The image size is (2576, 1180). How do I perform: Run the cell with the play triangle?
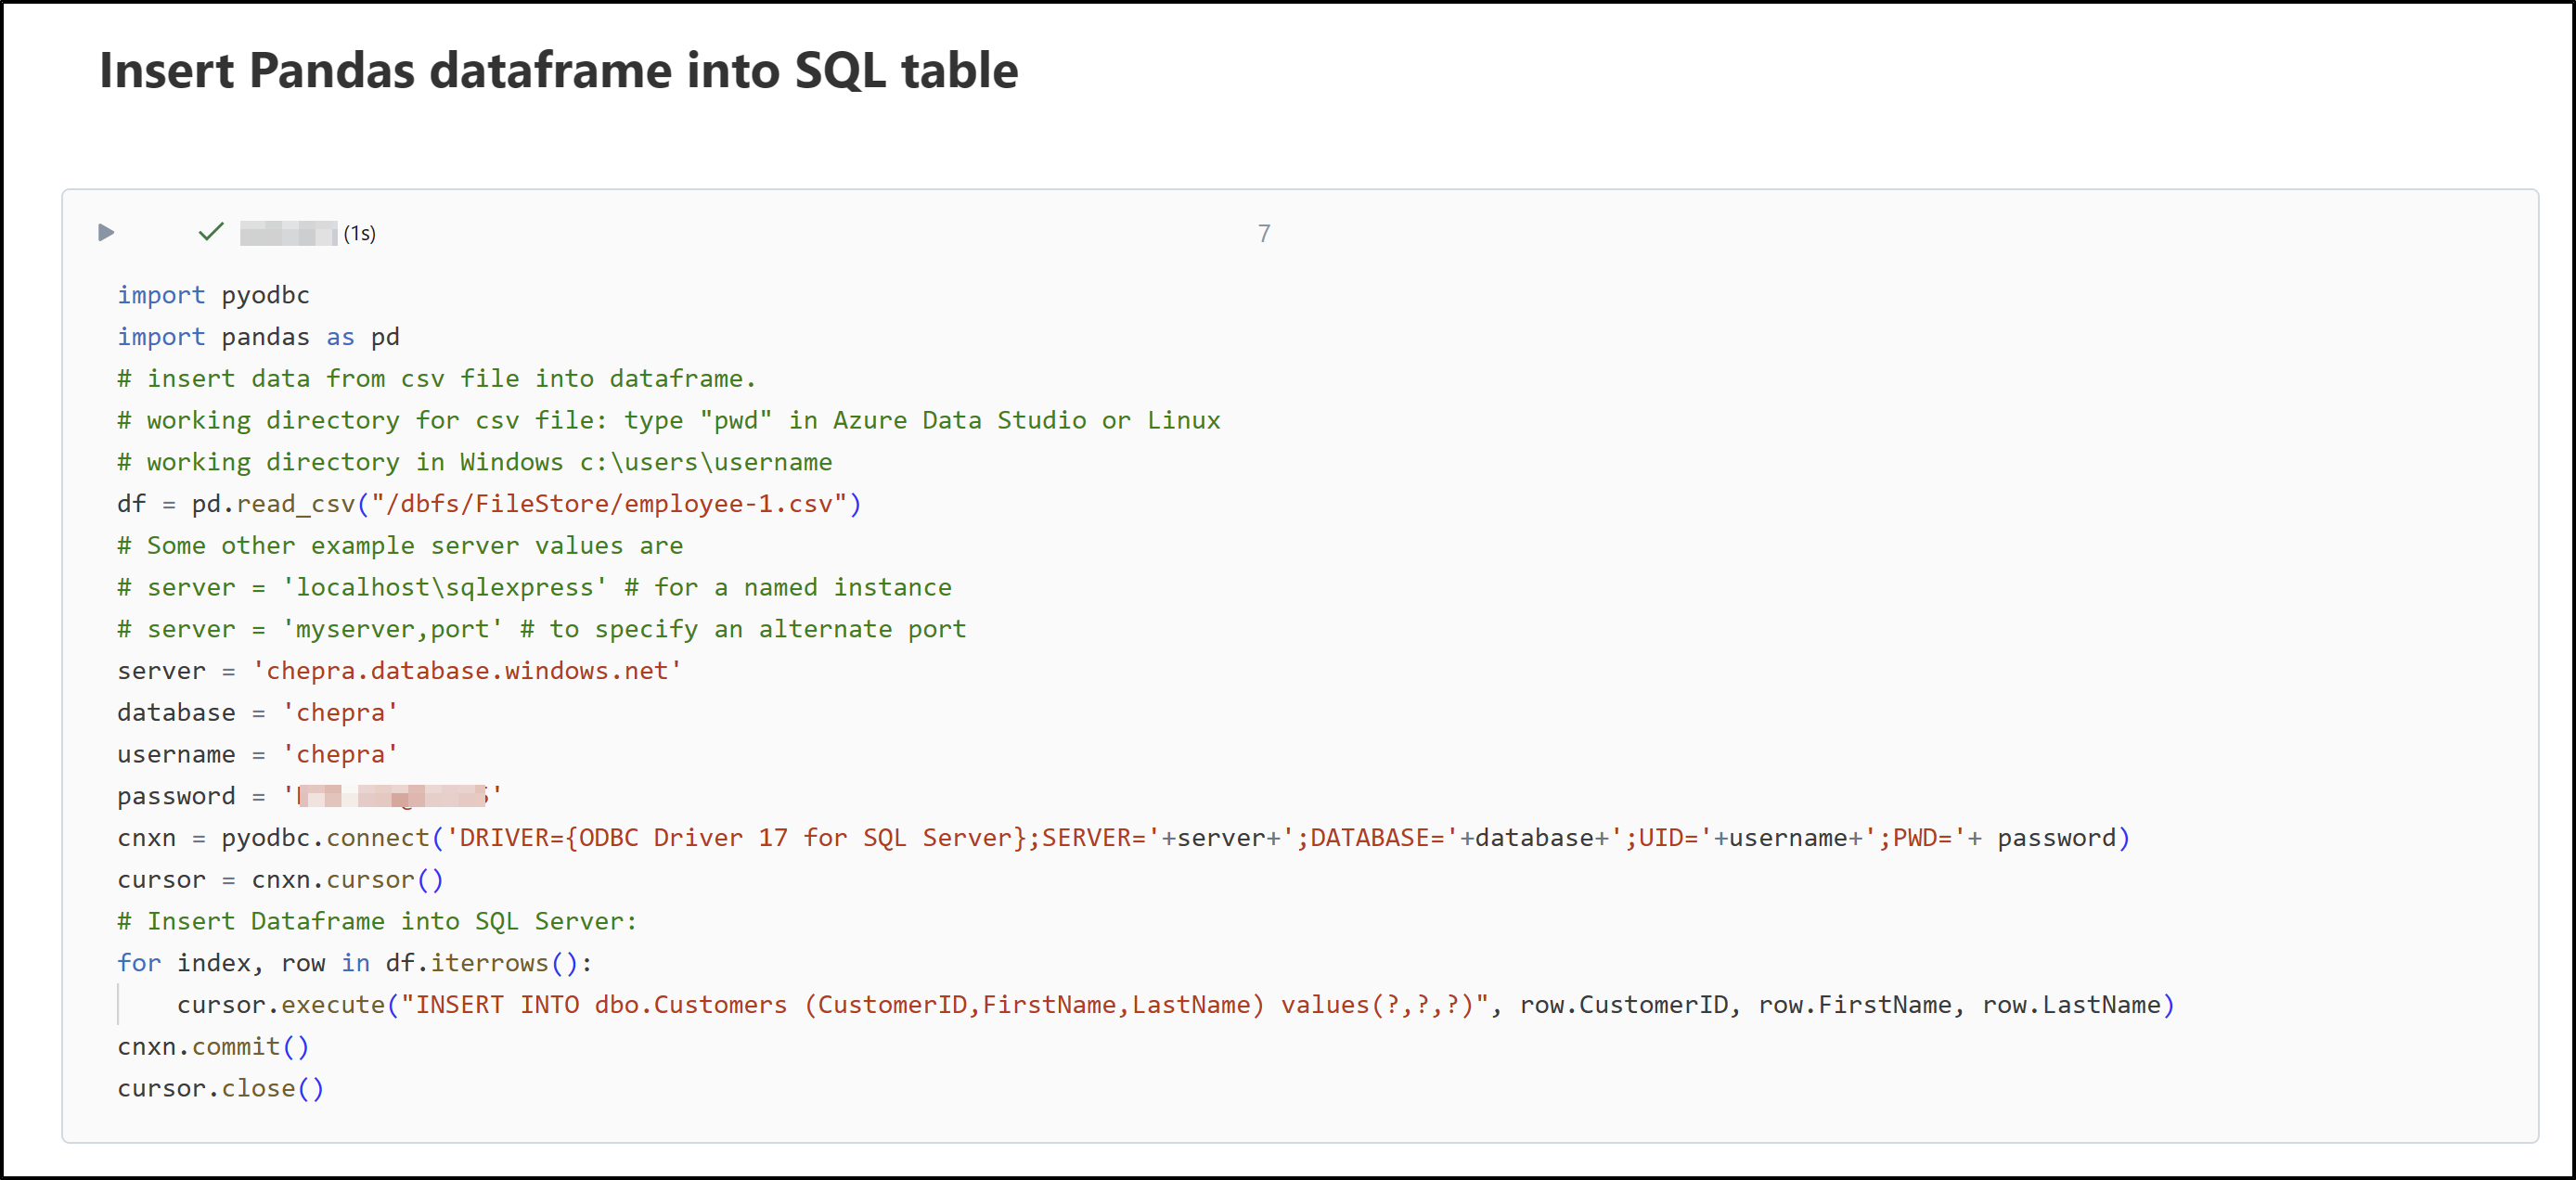tap(106, 233)
